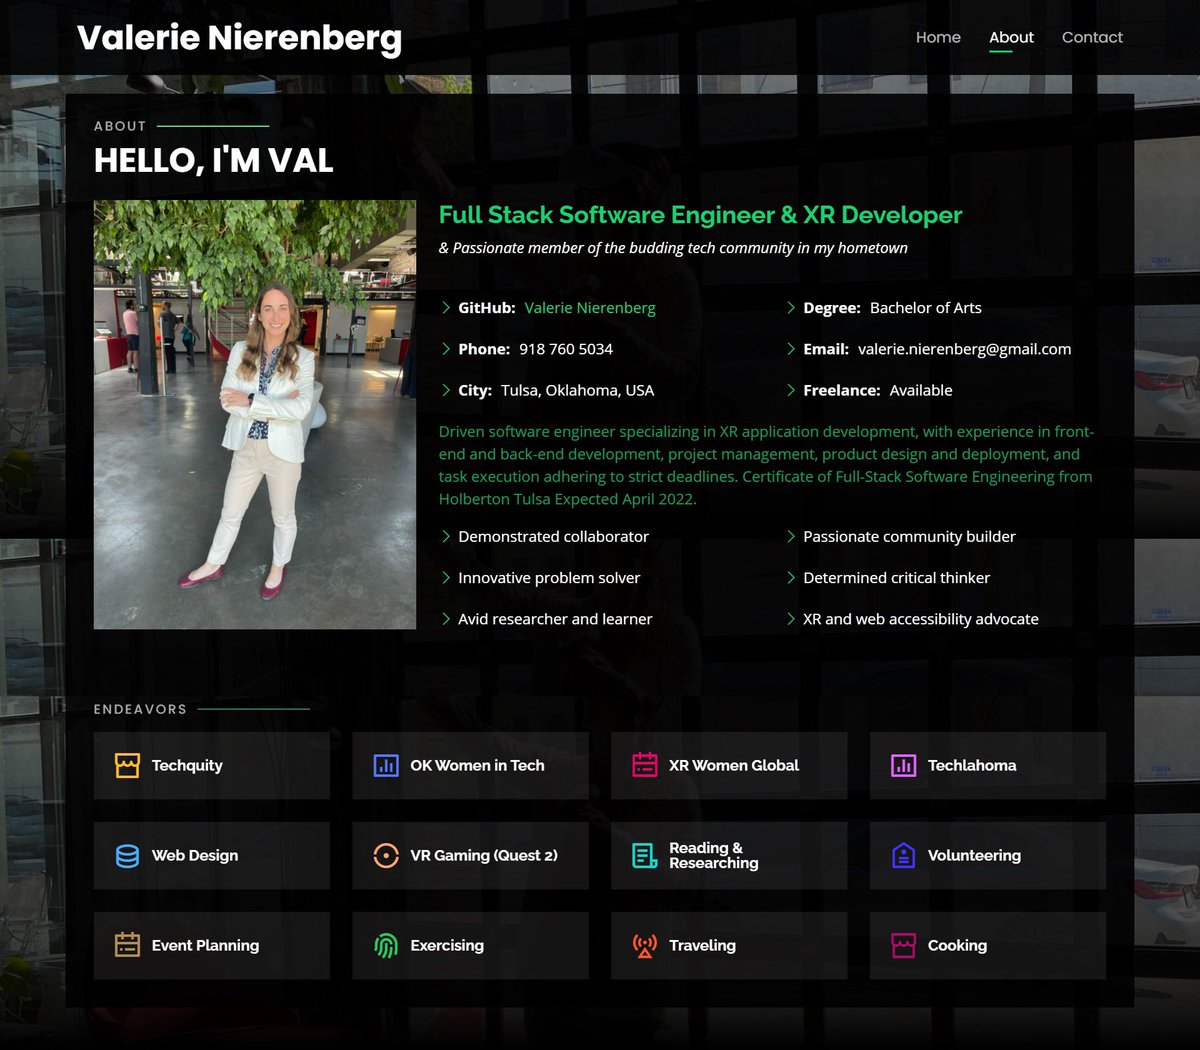
Task: Click the chevron beside Degree
Action: coord(791,308)
